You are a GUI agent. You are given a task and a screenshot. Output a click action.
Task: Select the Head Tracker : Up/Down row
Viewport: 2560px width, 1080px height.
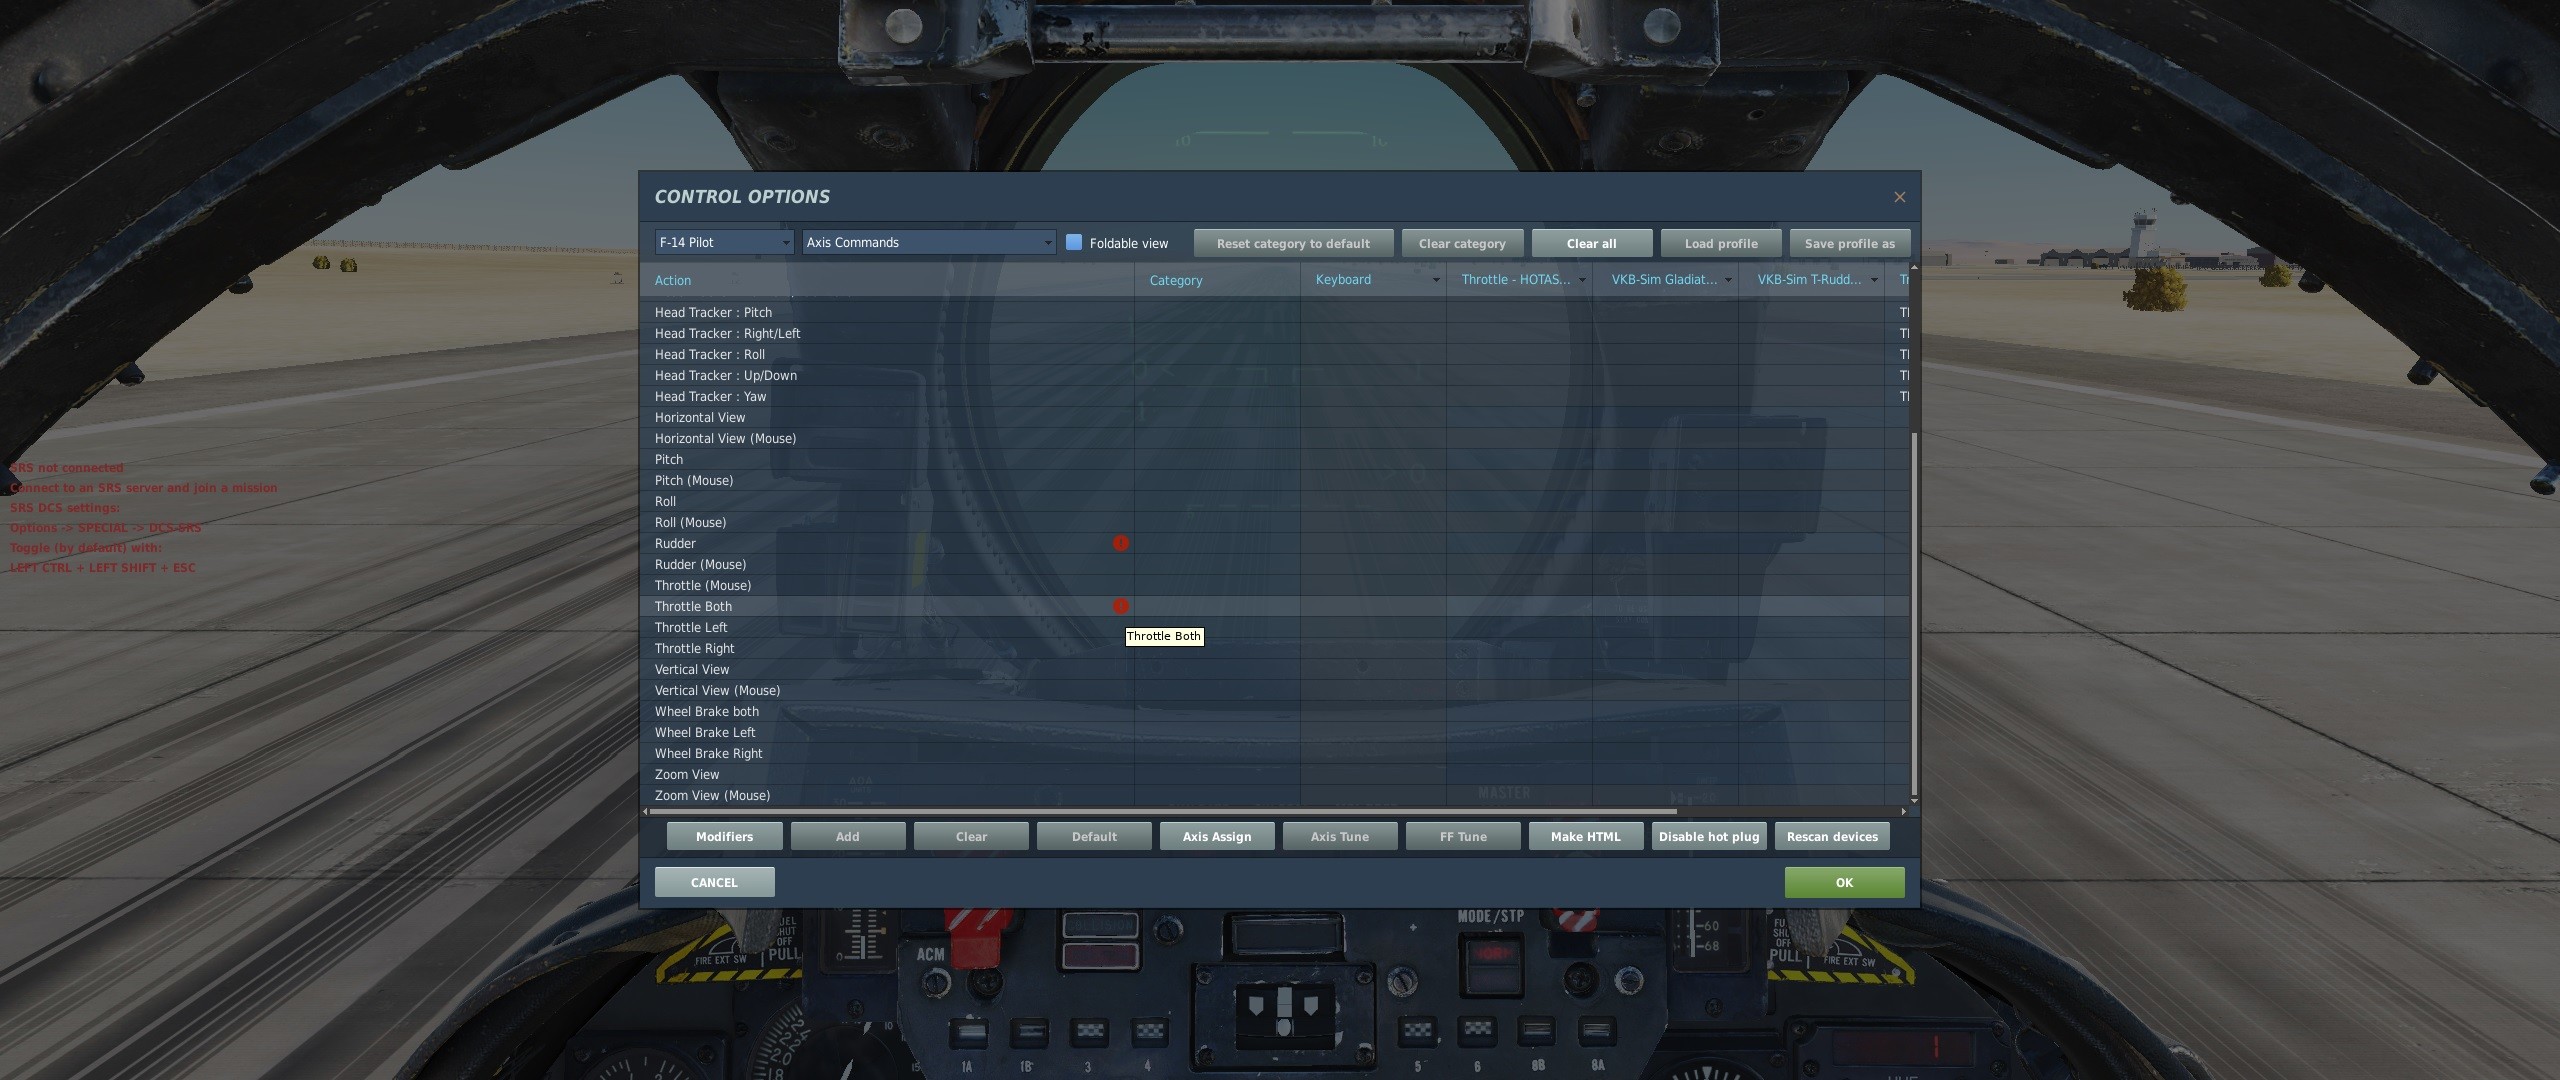pos(1275,375)
